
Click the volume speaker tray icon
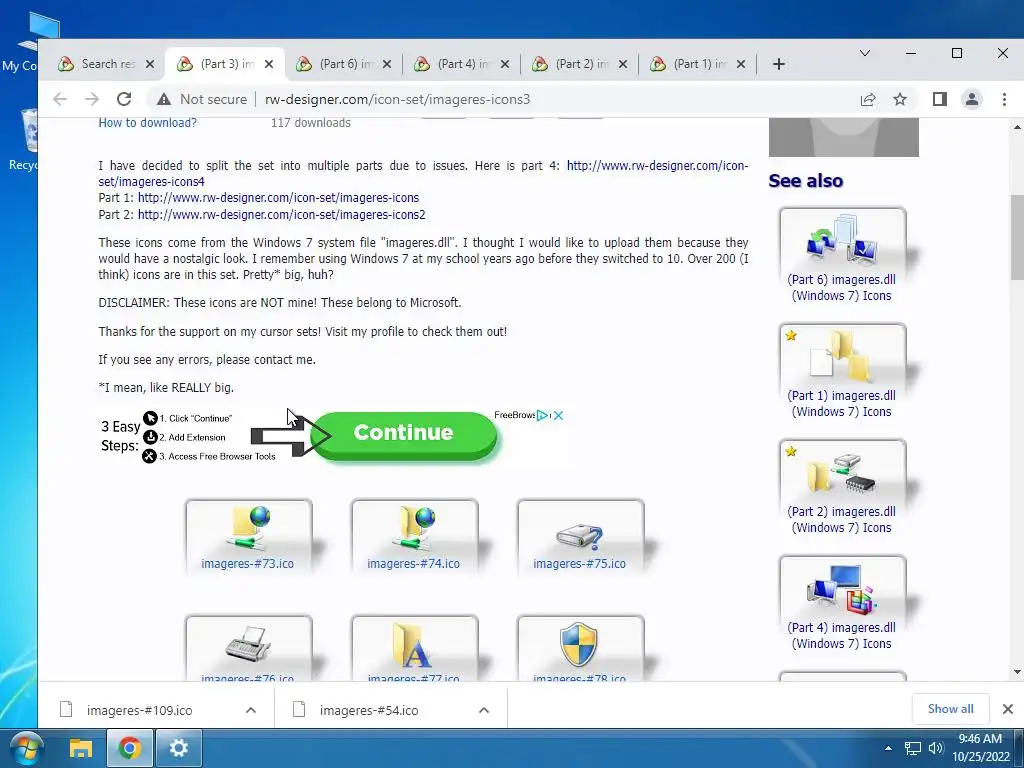pos(936,748)
